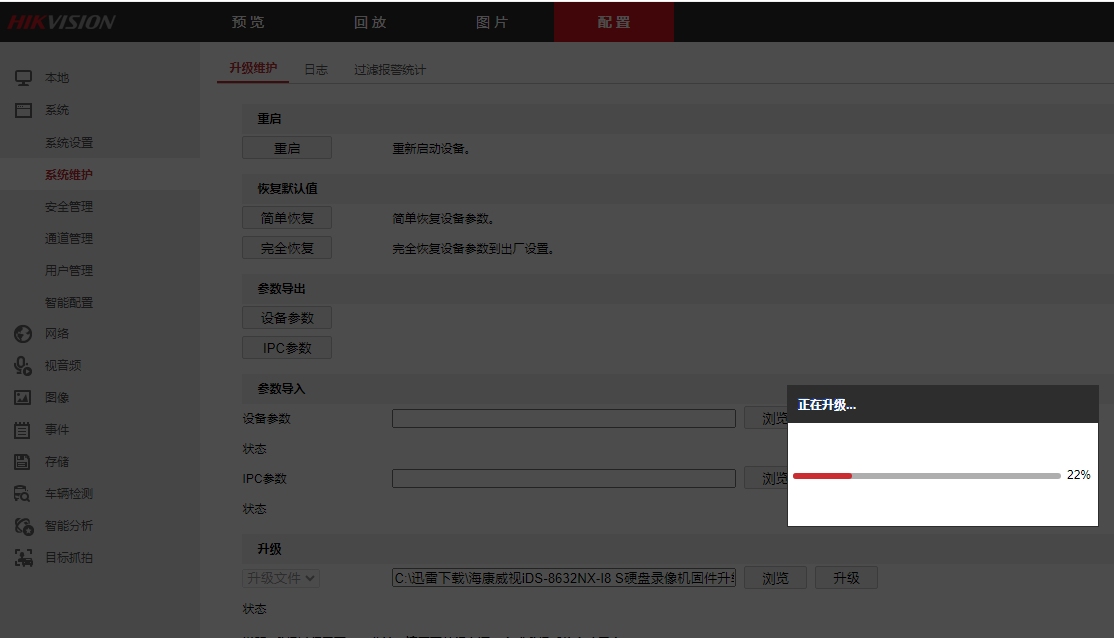Click the Hikvision logo
The image size is (1114, 638).
pyautogui.click(x=61, y=22)
